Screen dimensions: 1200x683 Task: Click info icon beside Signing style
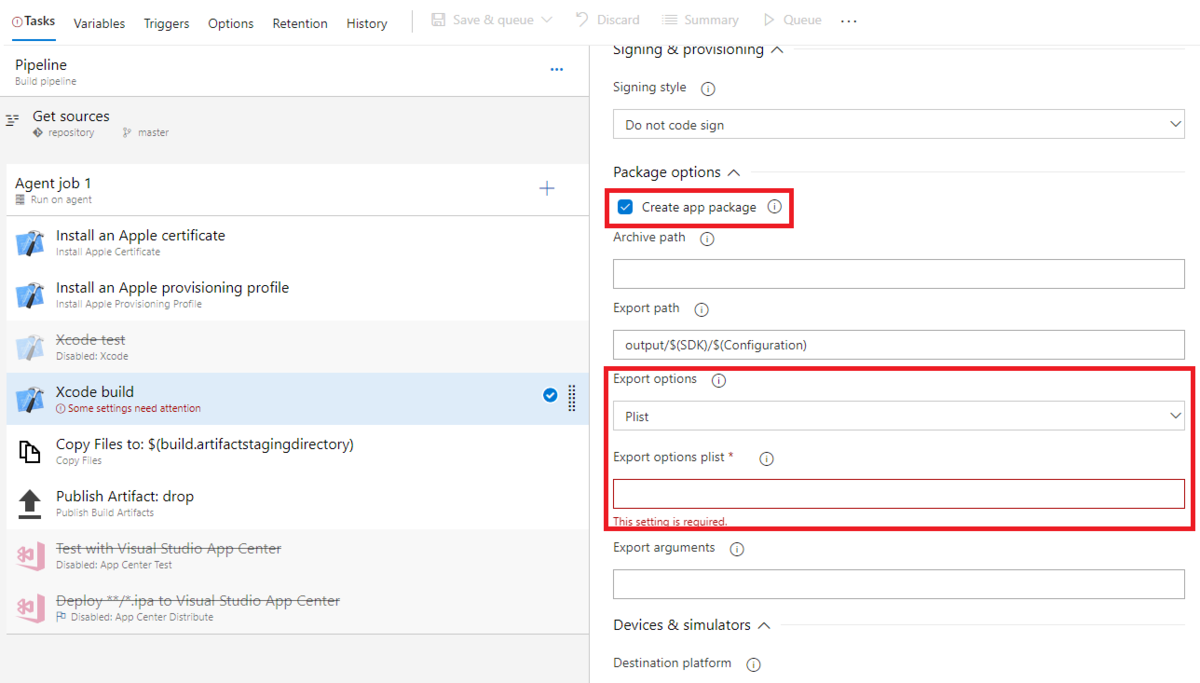708,88
